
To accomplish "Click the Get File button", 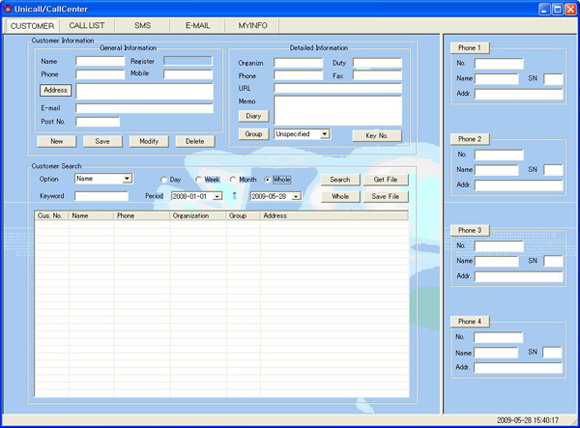I will pyautogui.click(x=385, y=180).
